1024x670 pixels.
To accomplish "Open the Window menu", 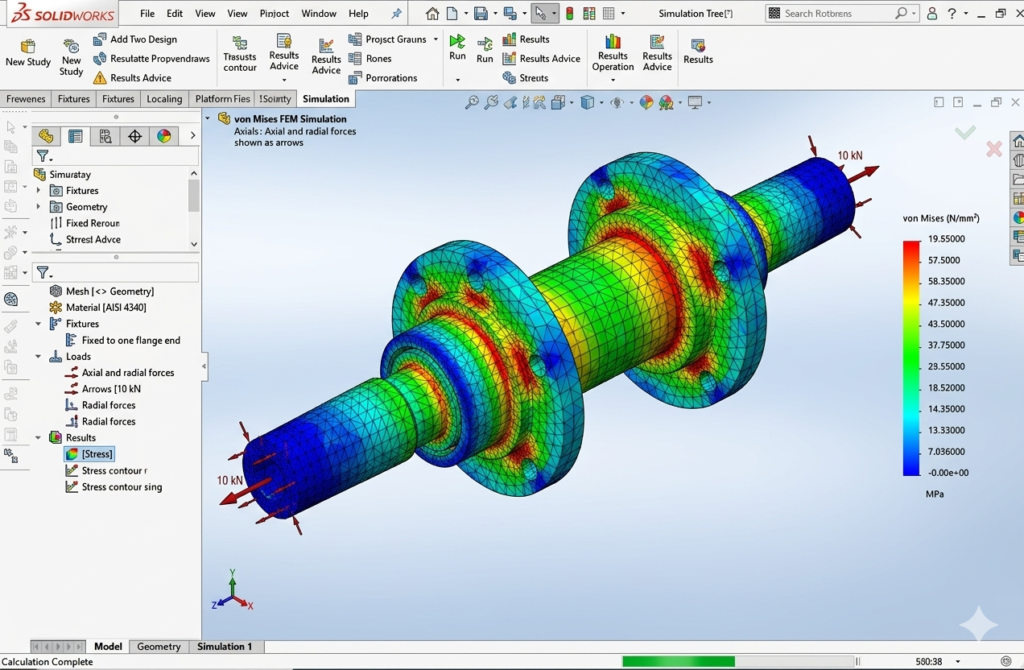I will 318,14.
